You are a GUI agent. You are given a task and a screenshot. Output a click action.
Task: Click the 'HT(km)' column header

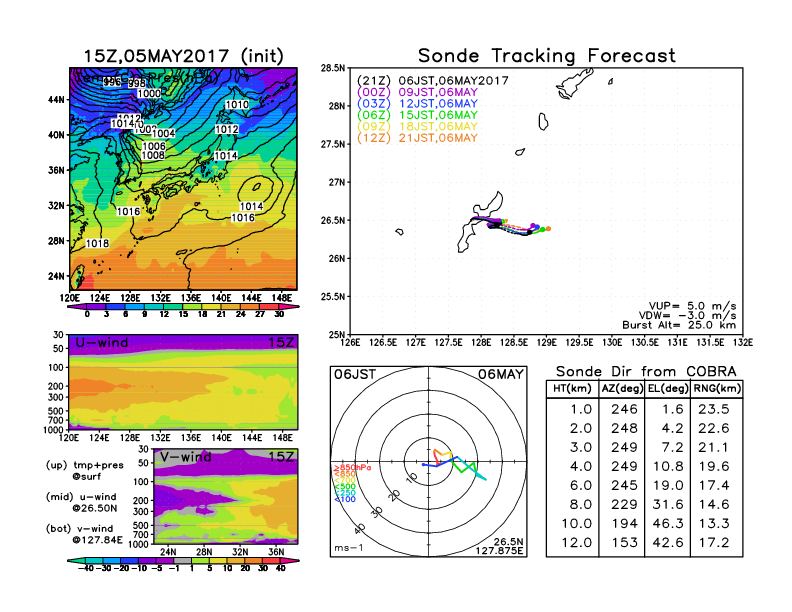click(x=572, y=389)
